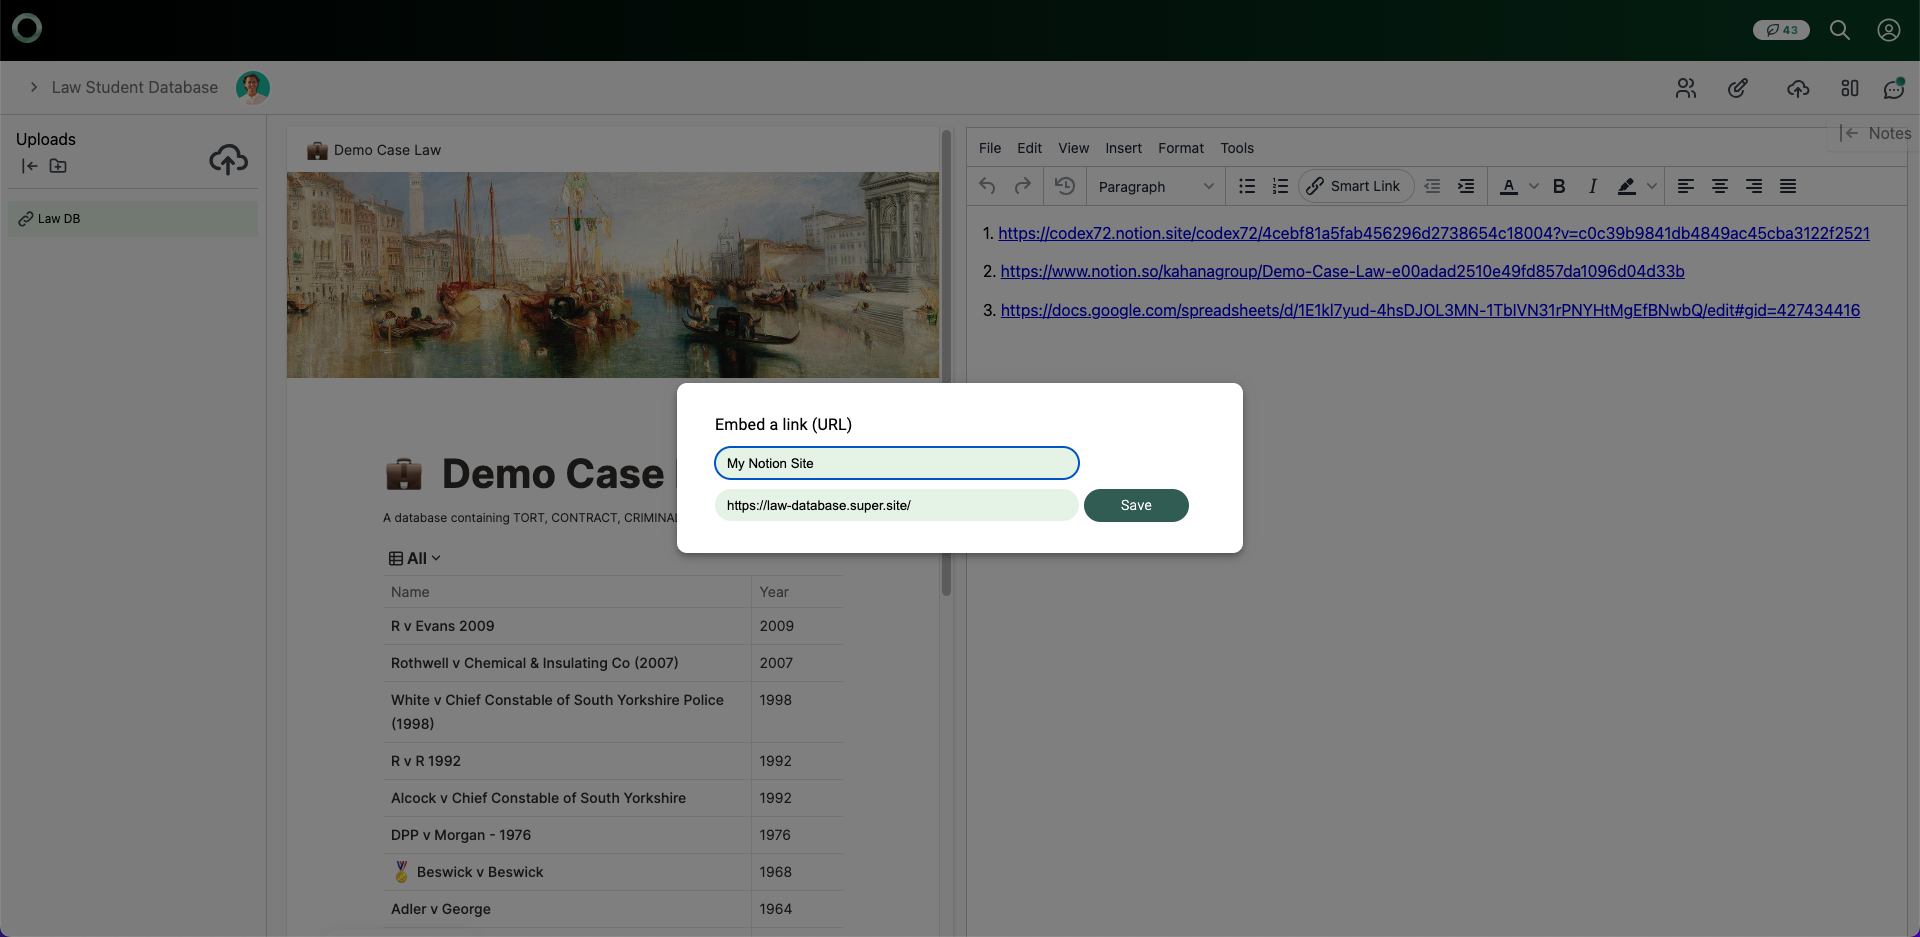Center align text
The height and width of the screenshot is (937, 1920).
tap(1720, 186)
